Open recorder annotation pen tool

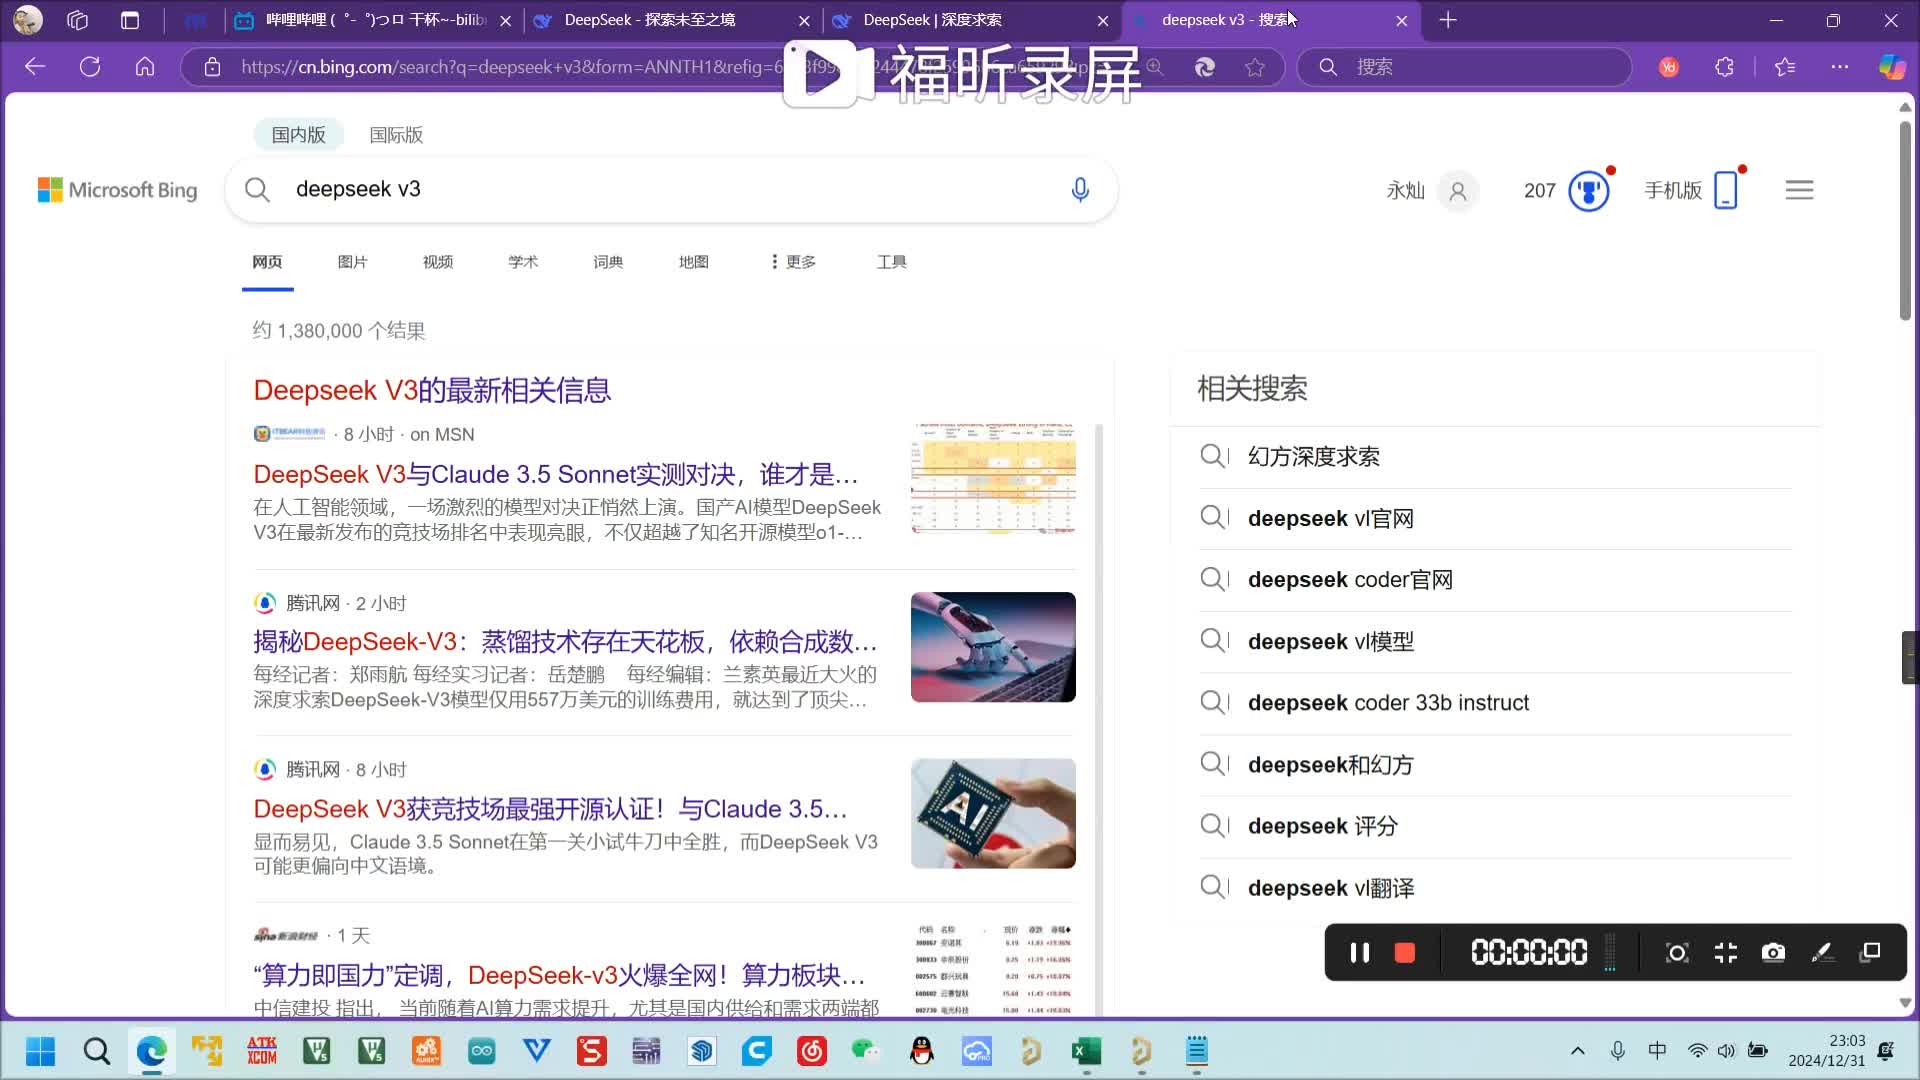coord(1822,953)
